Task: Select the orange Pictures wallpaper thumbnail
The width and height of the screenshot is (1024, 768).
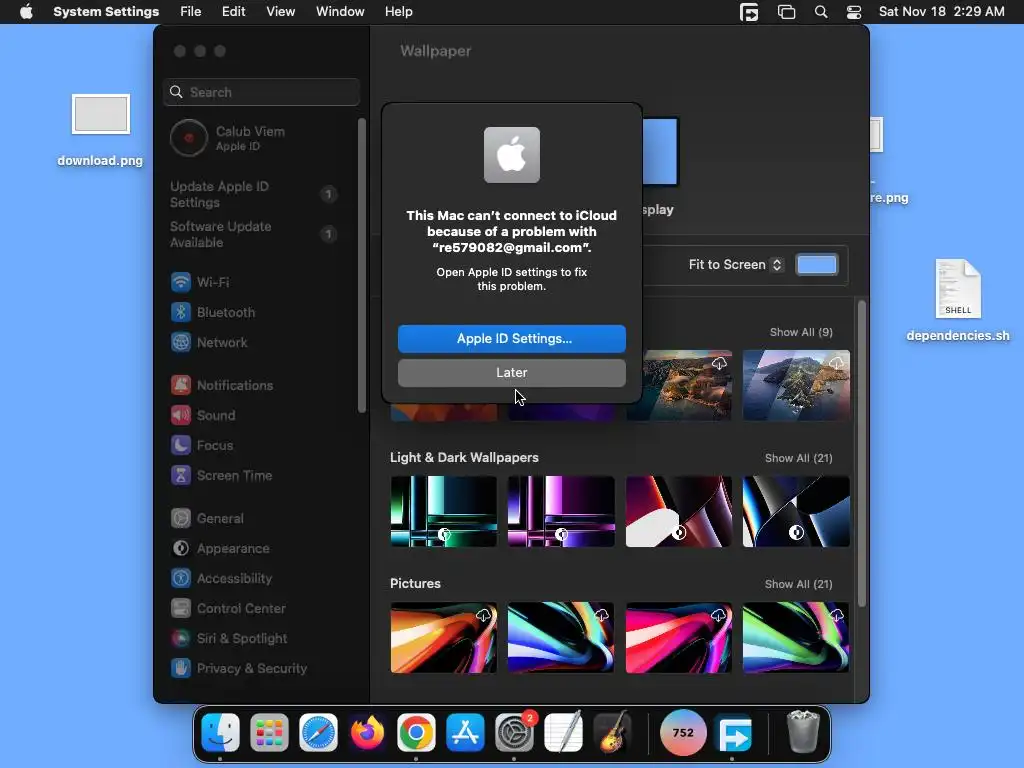Action: click(443, 637)
